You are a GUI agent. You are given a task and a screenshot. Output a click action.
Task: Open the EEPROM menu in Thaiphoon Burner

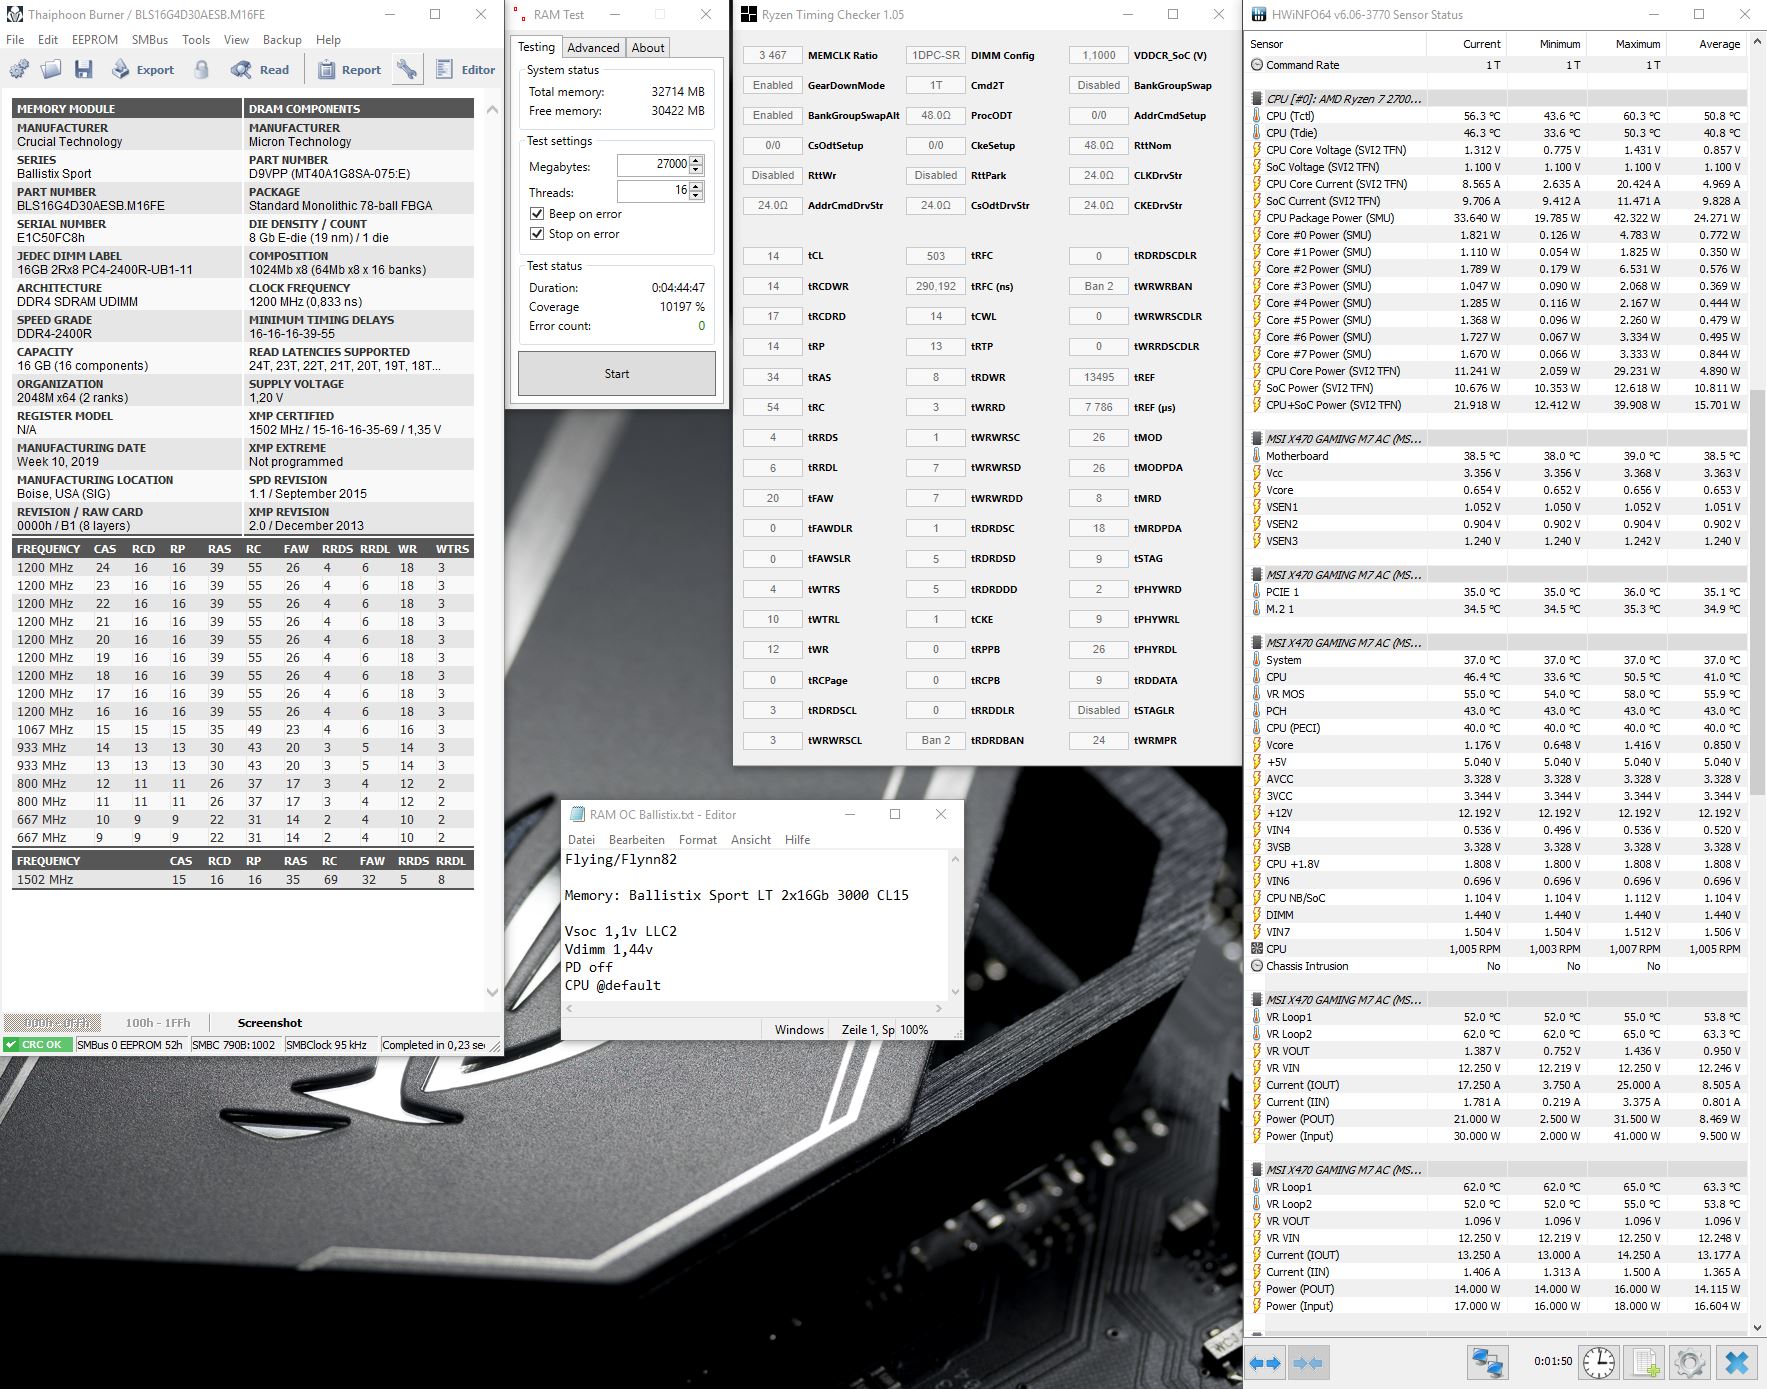pyautogui.click(x=94, y=40)
